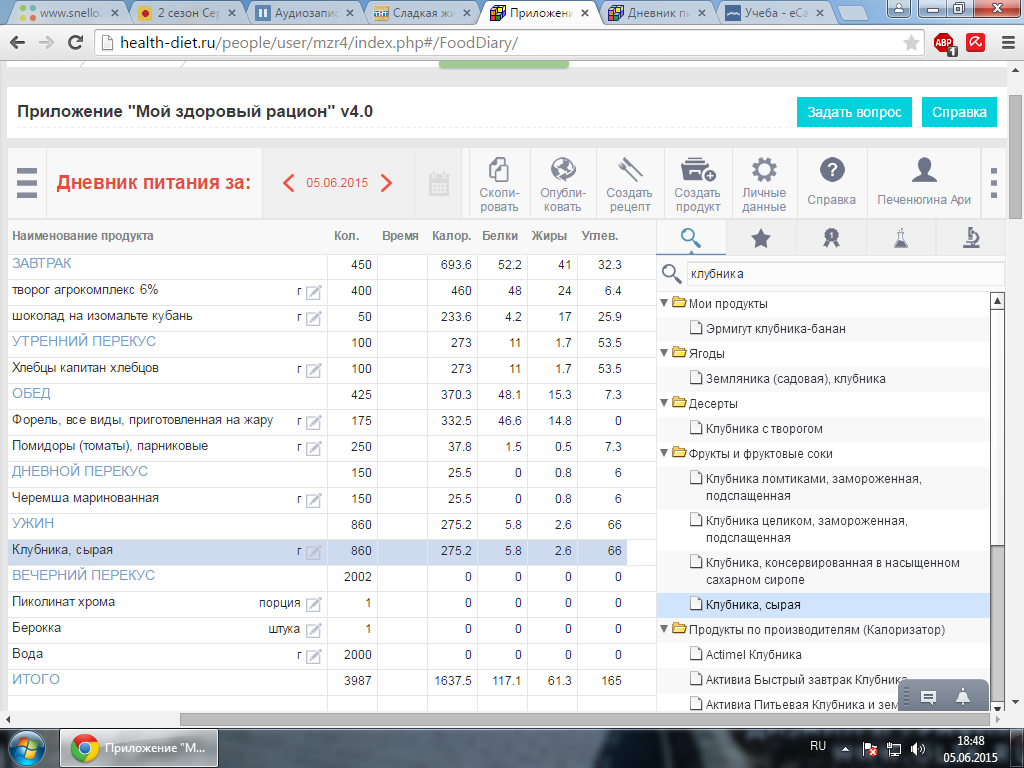The image size is (1024, 768).
Task: Advance to next day with right arrow
Action: 387,183
